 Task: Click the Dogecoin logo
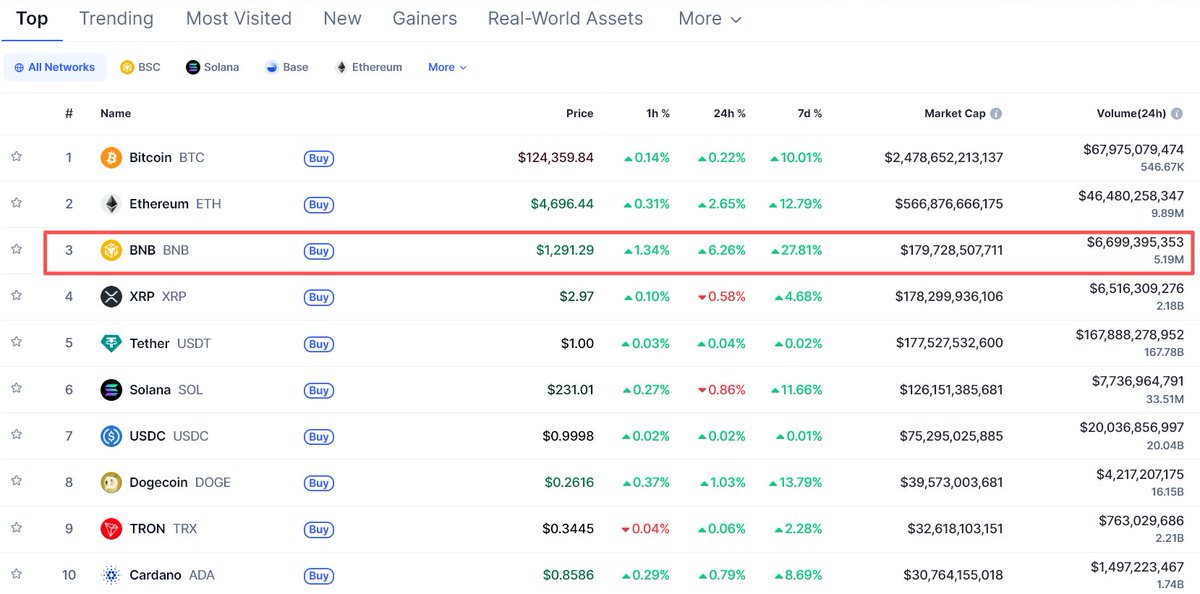click(111, 483)
